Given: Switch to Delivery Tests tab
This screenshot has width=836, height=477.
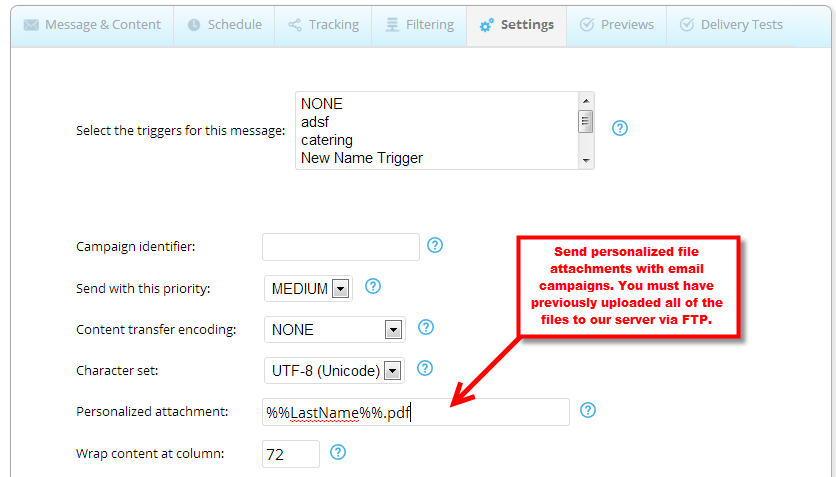Looking at the screenshot, I should click(x=730, y=25).
